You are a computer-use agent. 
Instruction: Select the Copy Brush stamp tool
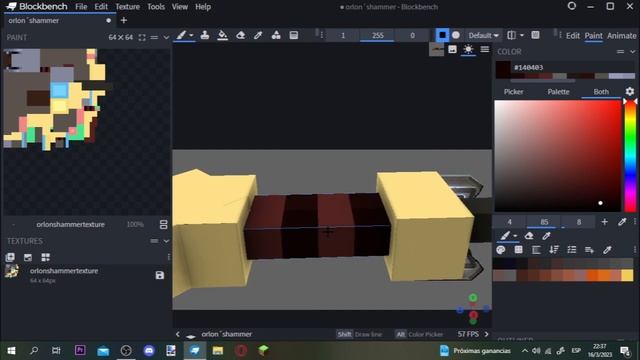pos(204,36)
